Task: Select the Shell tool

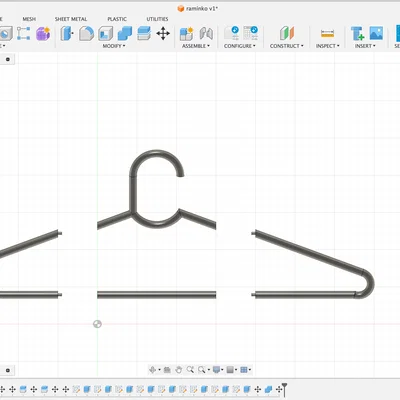Action: [106, 34]
